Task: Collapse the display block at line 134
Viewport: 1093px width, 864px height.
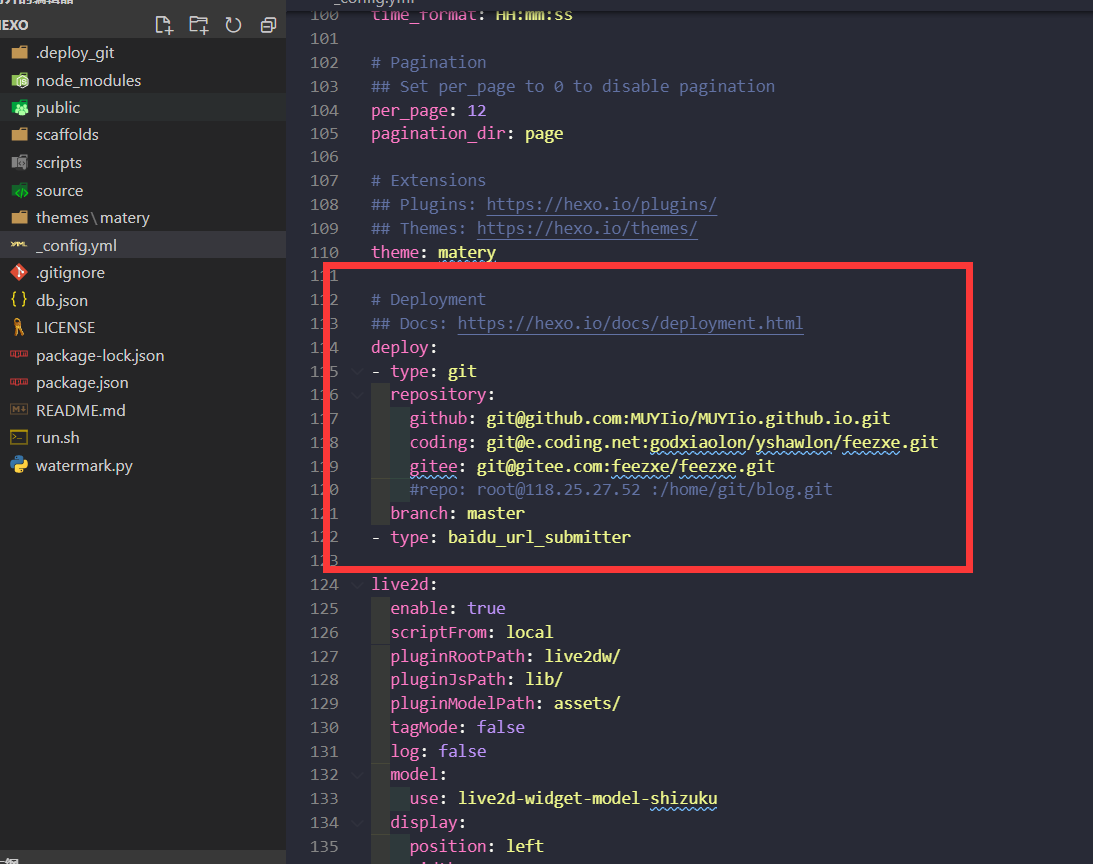Action: pos(358,823)
